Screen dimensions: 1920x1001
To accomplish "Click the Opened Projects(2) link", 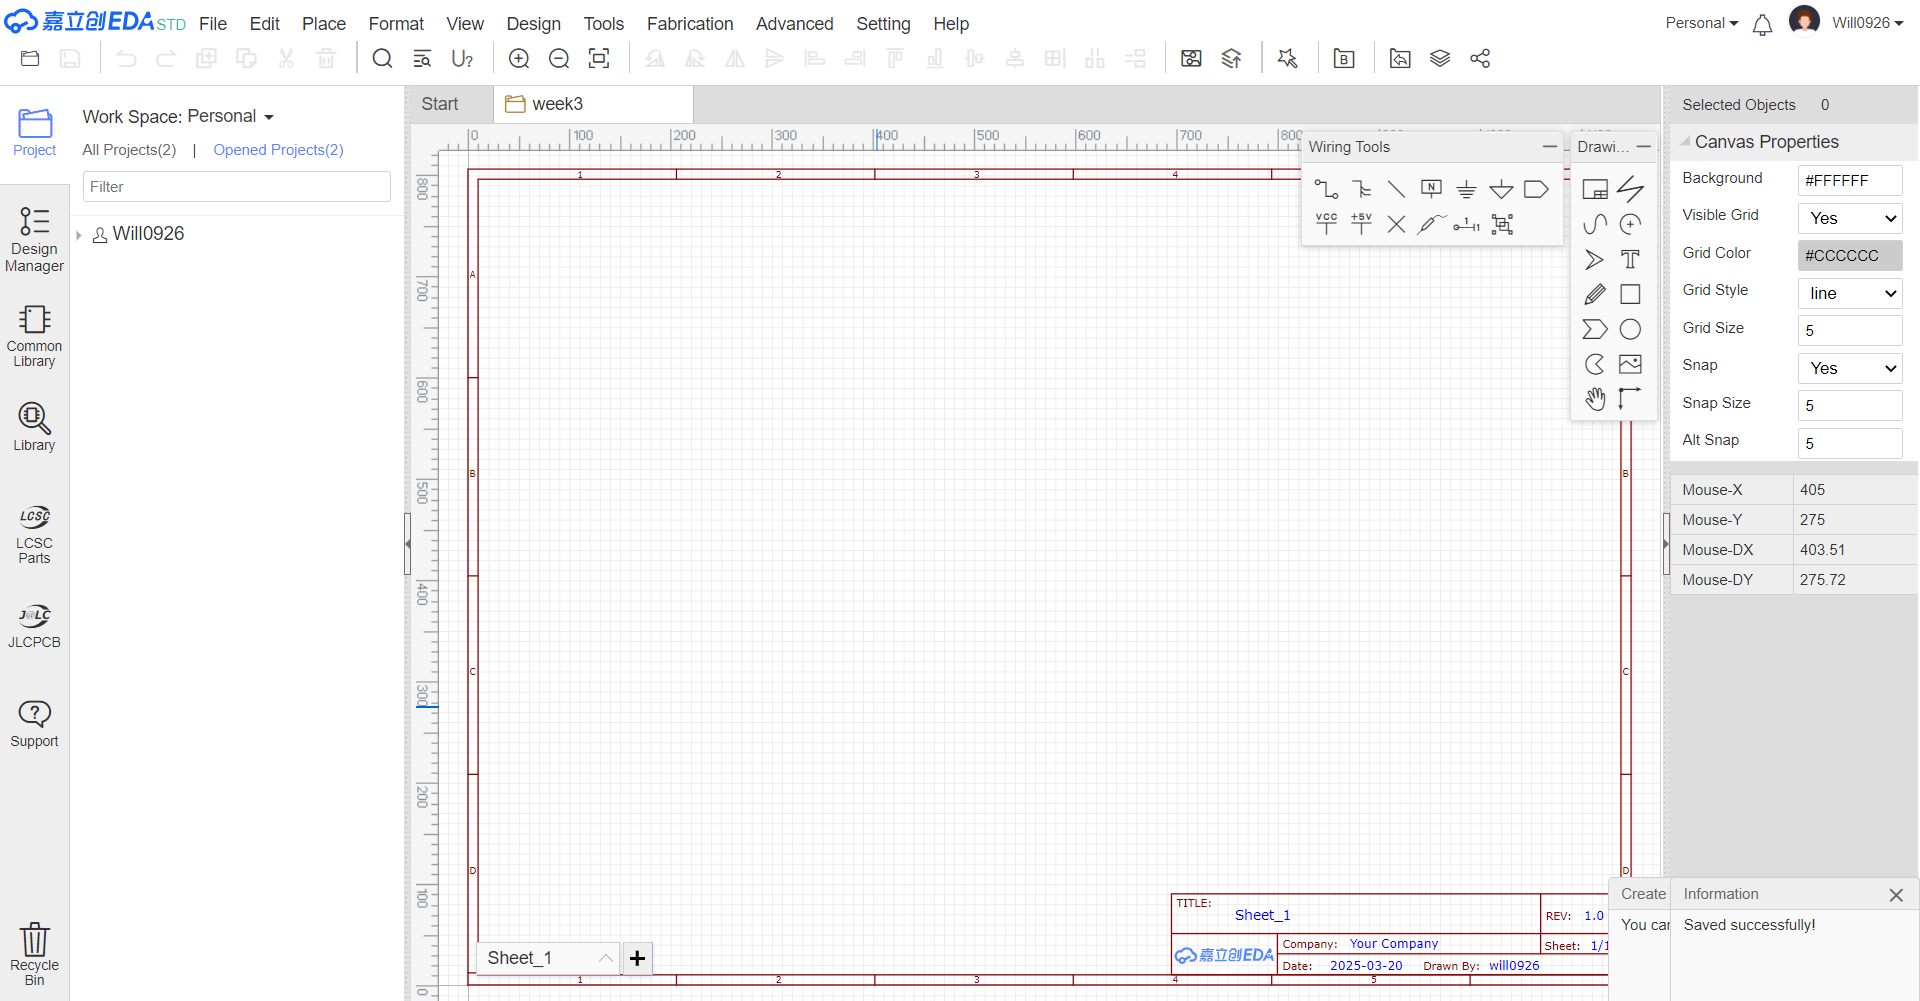I will coord(278,150).
